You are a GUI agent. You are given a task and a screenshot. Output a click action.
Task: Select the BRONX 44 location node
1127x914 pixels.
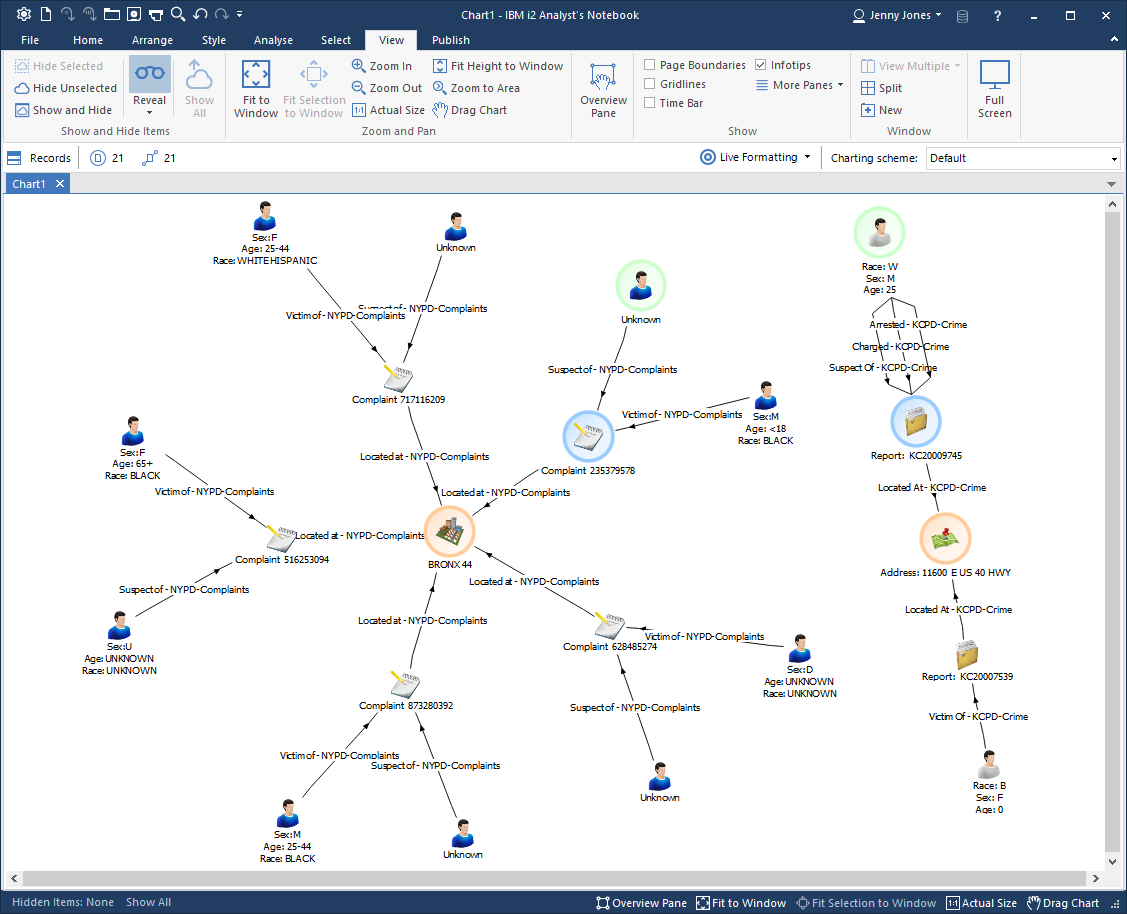(449, 531)
